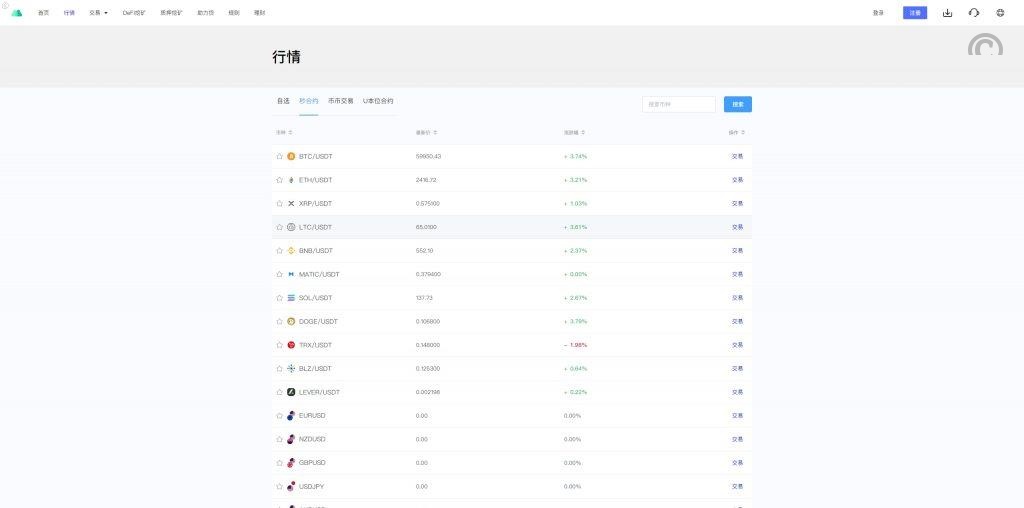
Task: Open 质押挖矿 in the top navigation
Action: tap(171, 12)
